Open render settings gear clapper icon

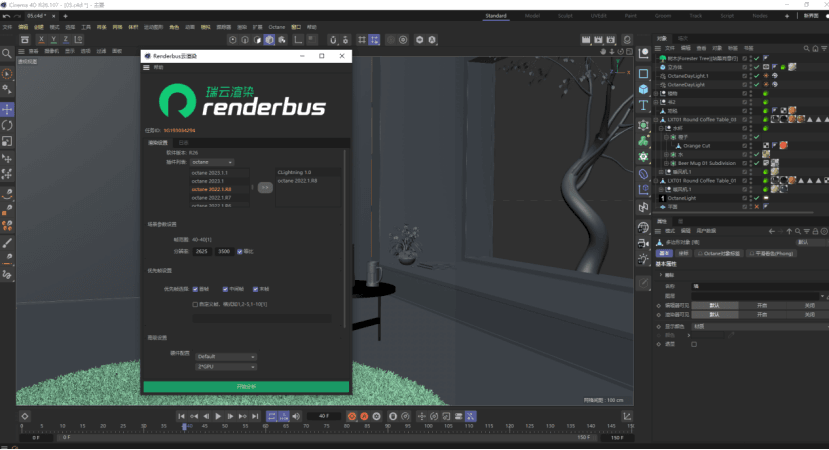[611, 40]
